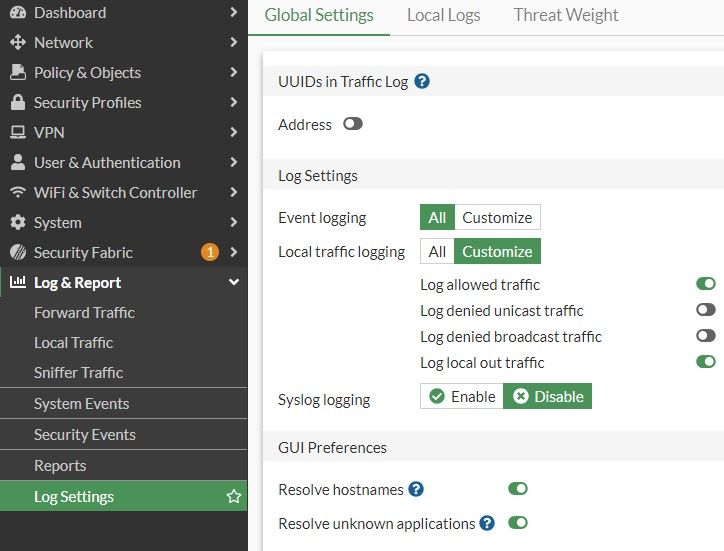The height and width of the screenshot is (551, 724).
Task: Switch to the Local Logs tab
Action: 443,15
